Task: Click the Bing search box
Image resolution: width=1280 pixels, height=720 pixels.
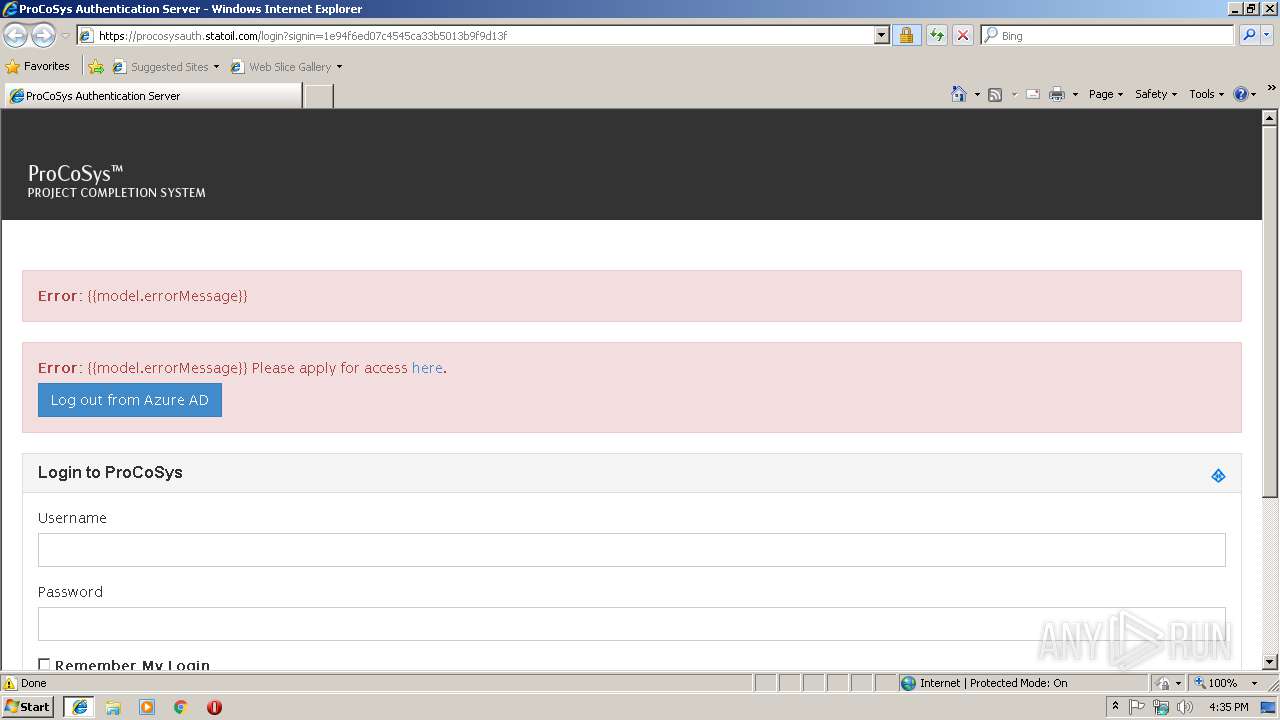Action: click(x=1108, y=35)
